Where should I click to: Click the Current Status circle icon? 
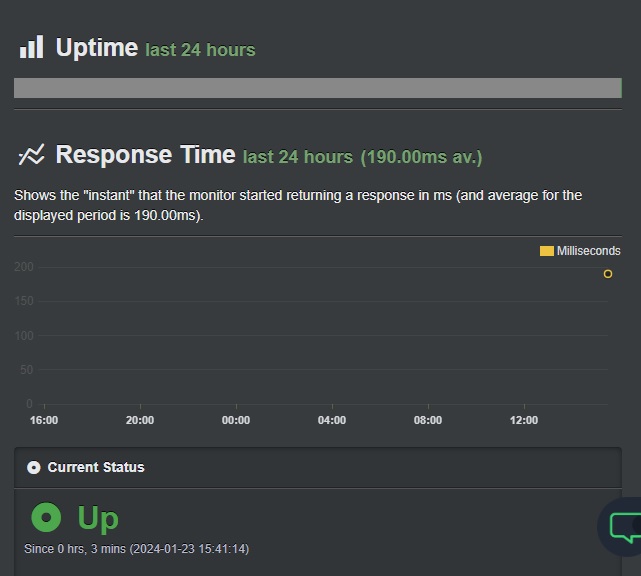click(x=34, y=467)
